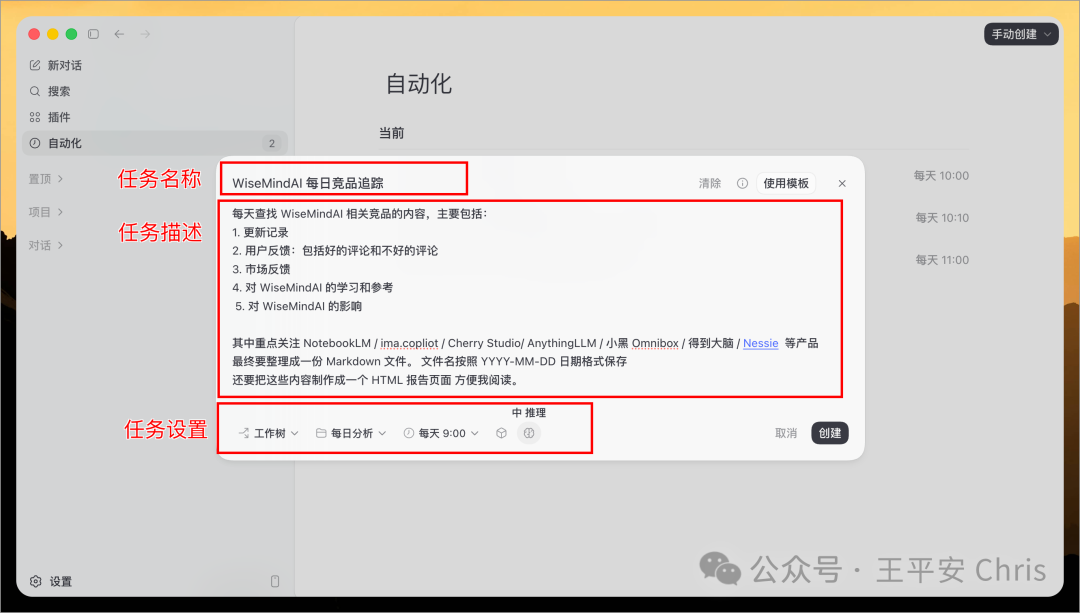The width and height of the screenshot is (1080, 613).
Task: Click the info circle icon
Action: click(x=742, y=183)
